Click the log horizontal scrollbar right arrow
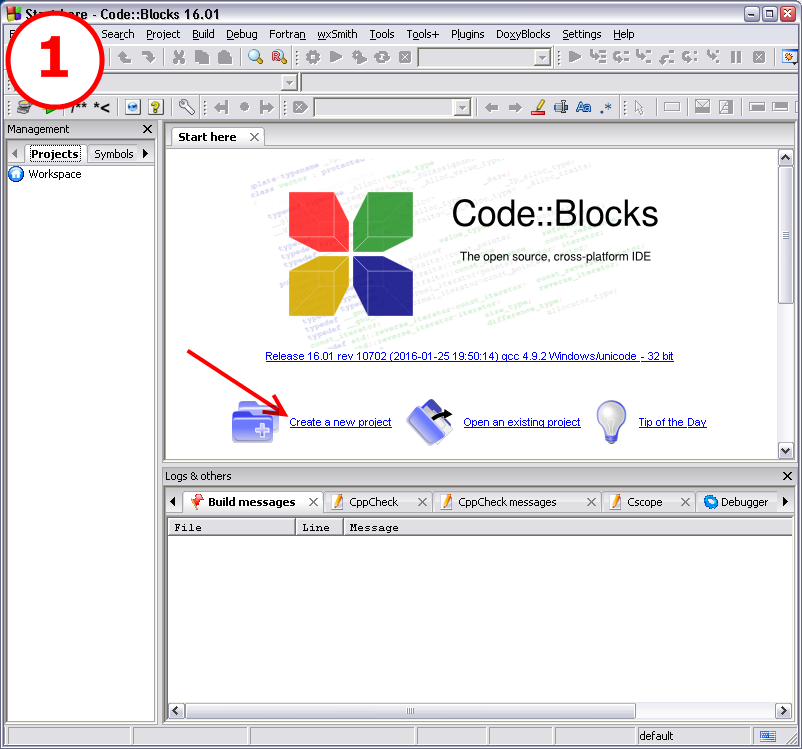Screen dimensions: 802x749 [783, 711]
